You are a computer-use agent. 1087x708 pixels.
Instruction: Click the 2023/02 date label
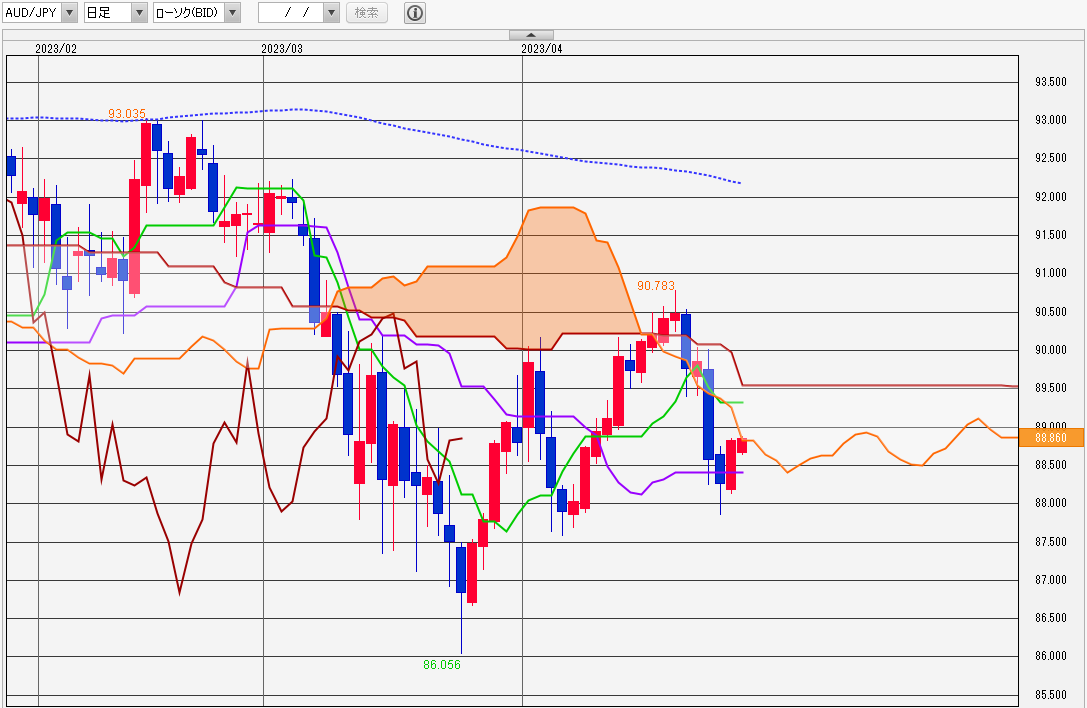pyautogui.click(x=55, y=49)
